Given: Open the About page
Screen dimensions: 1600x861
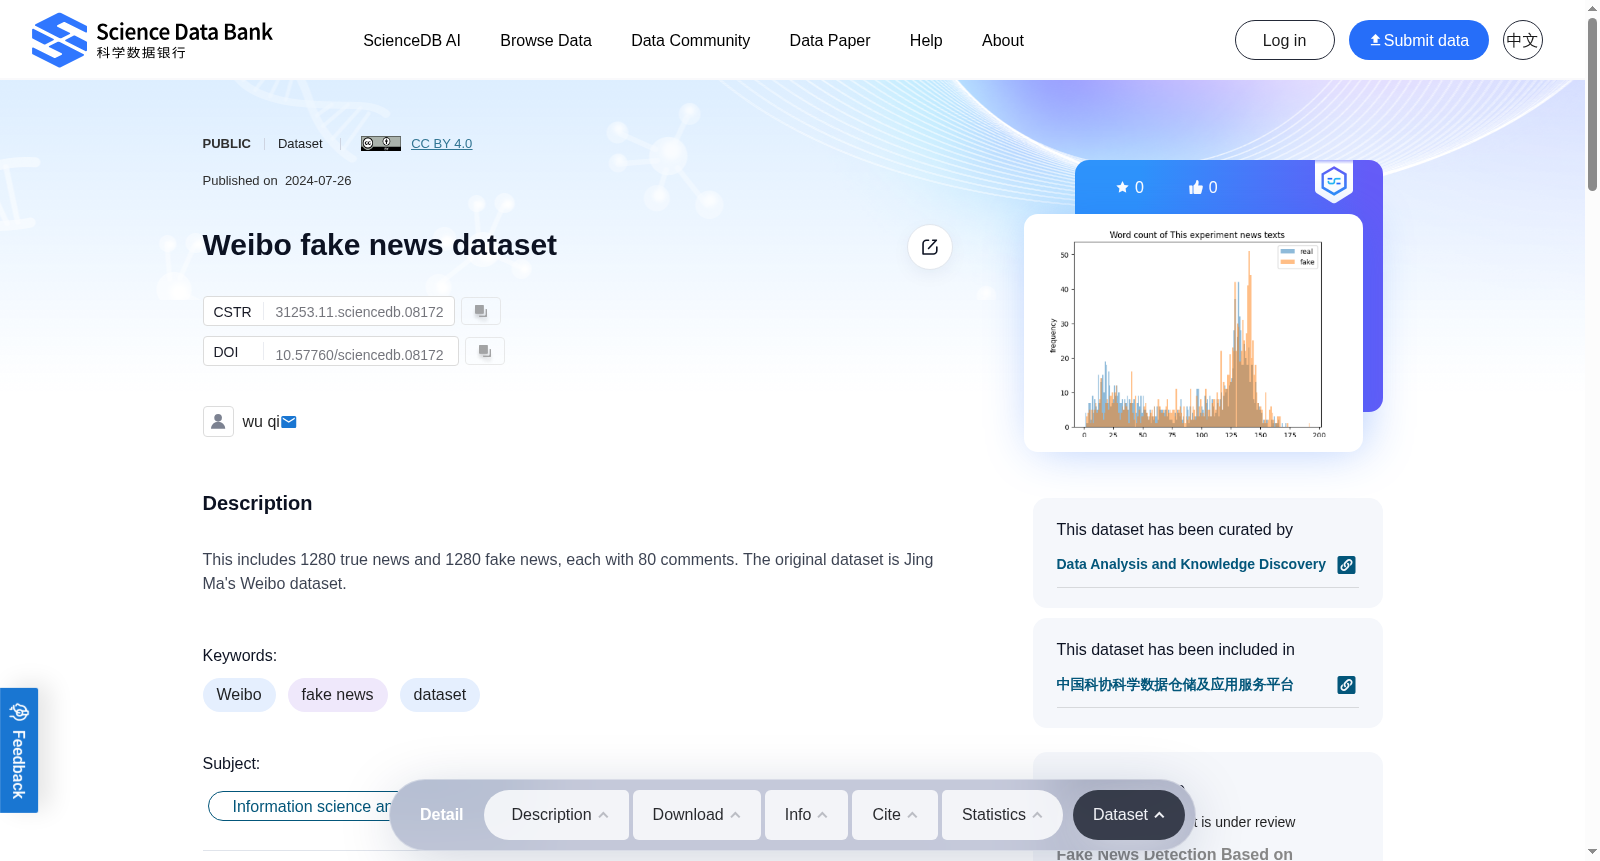Looking at the screenshot, I should [1003, 40].
